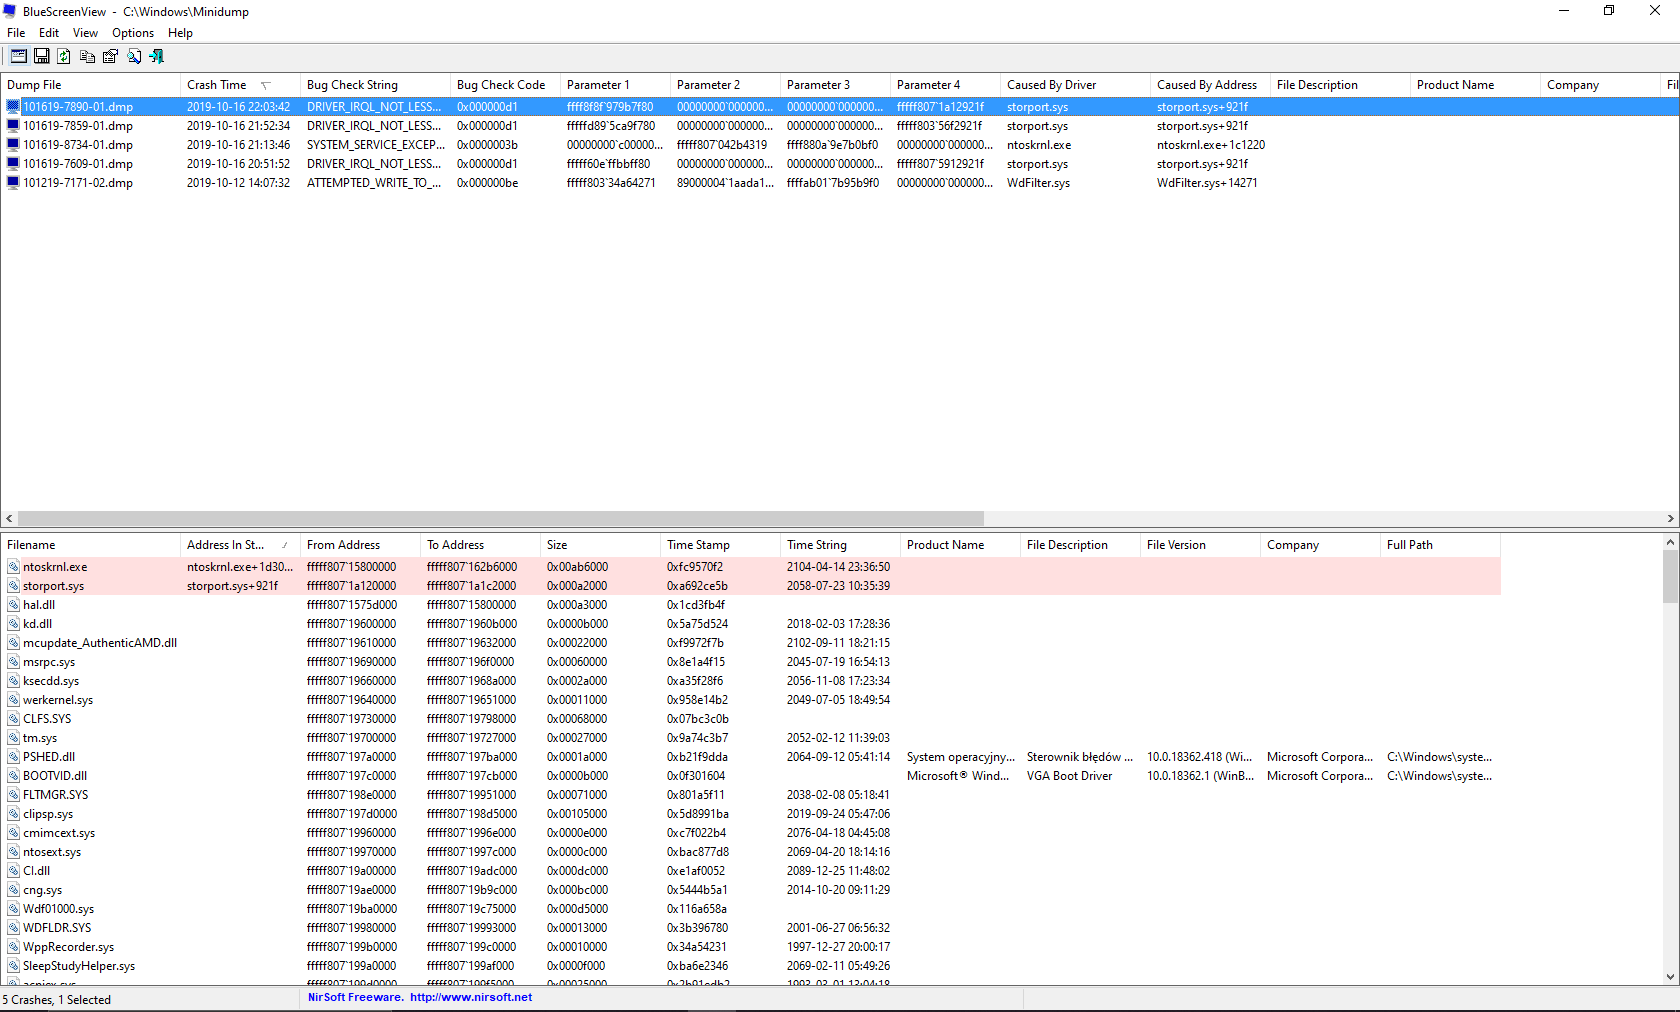1680x1012 pixels.
Task: Click the file icon beside kd.dll
Action: pyautogui.click(x=14, y=624)
